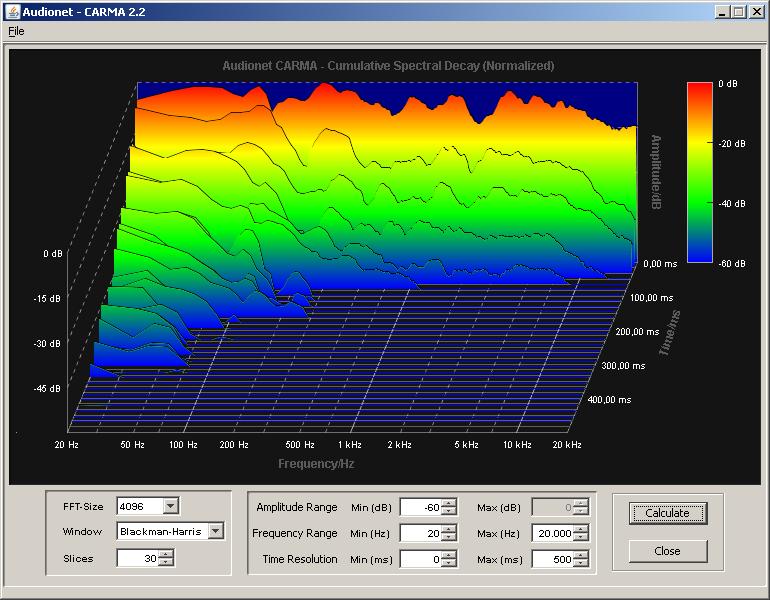The width and height of the screenshot is (770, 600).
Task: Lower Frequency Range Max using down arrow
Action: [581, 538]
